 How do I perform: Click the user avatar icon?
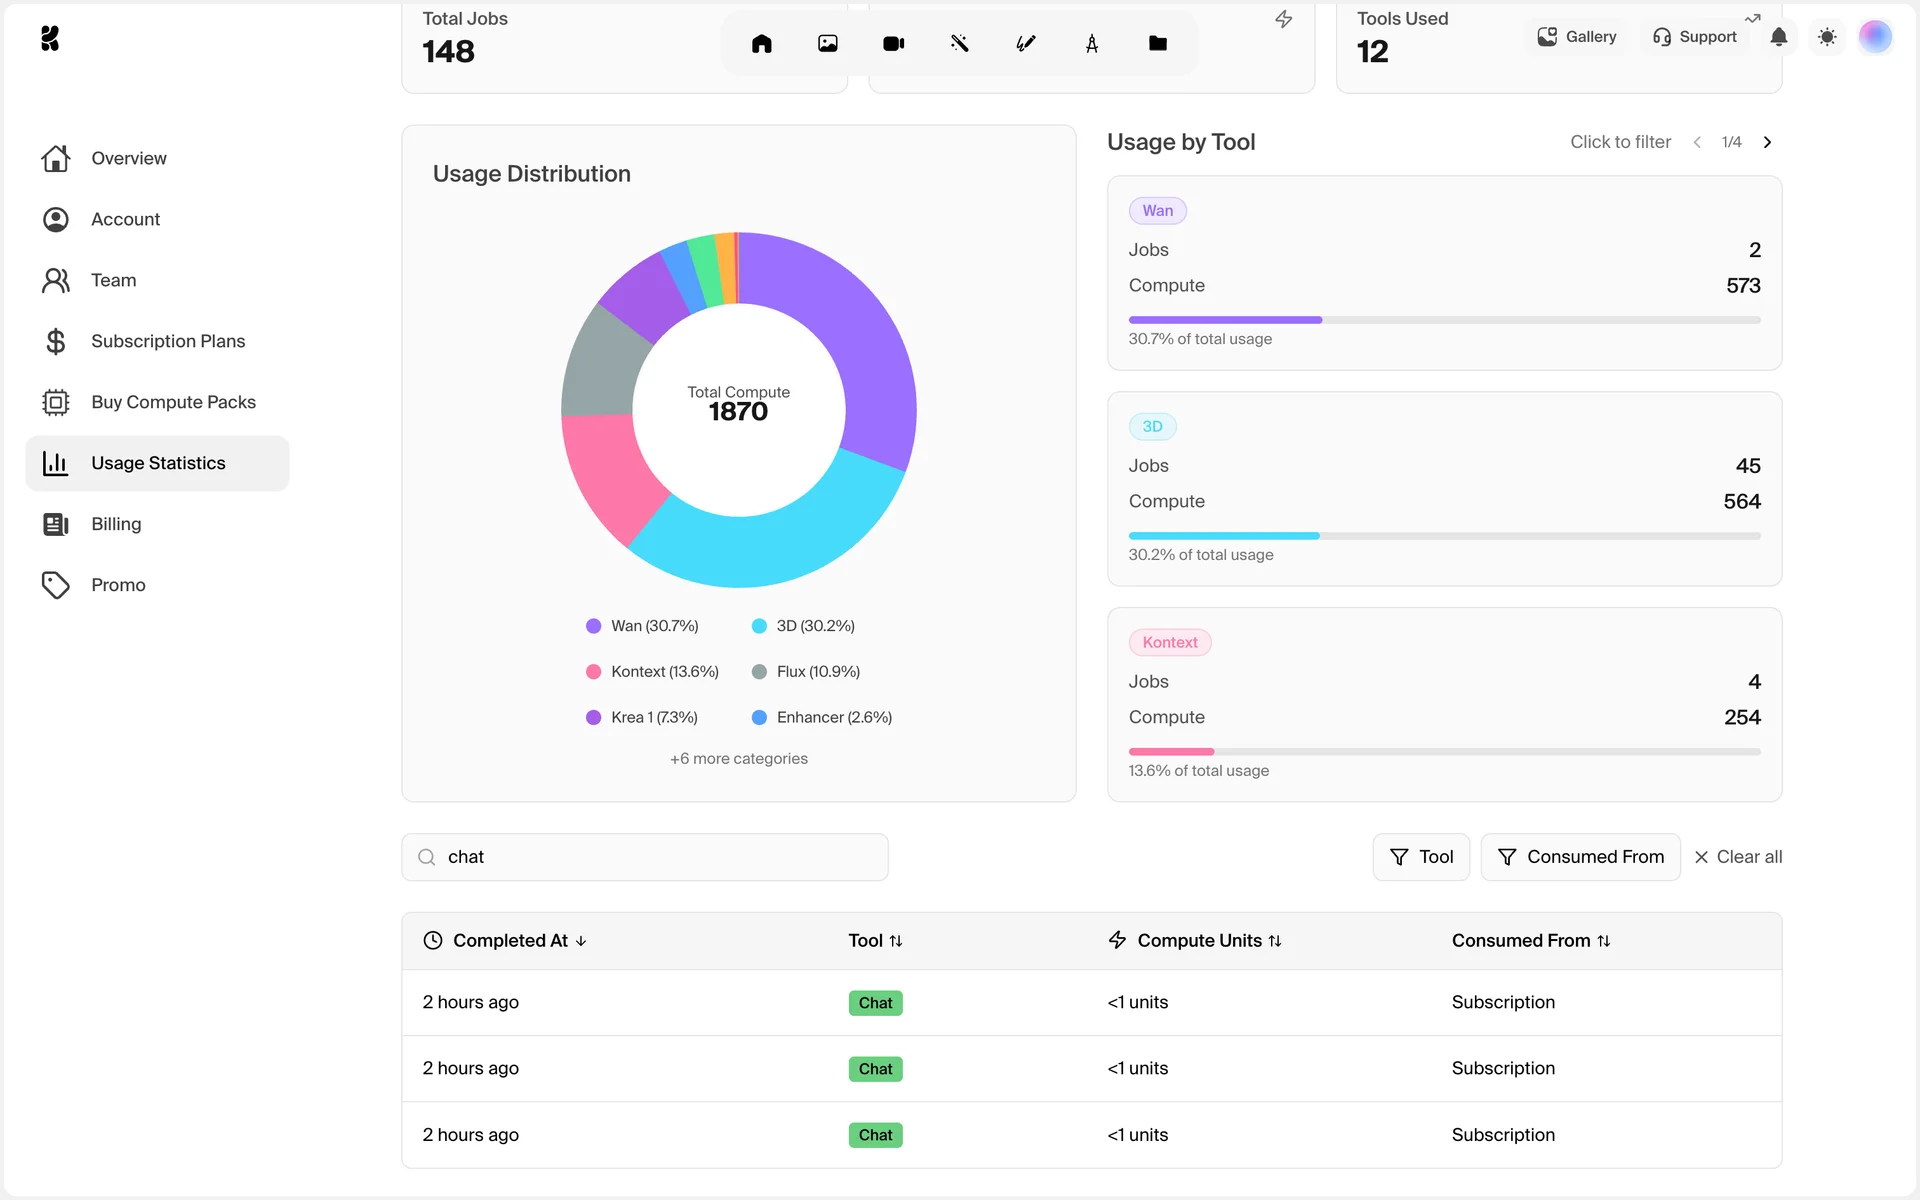coord(1874,37)
